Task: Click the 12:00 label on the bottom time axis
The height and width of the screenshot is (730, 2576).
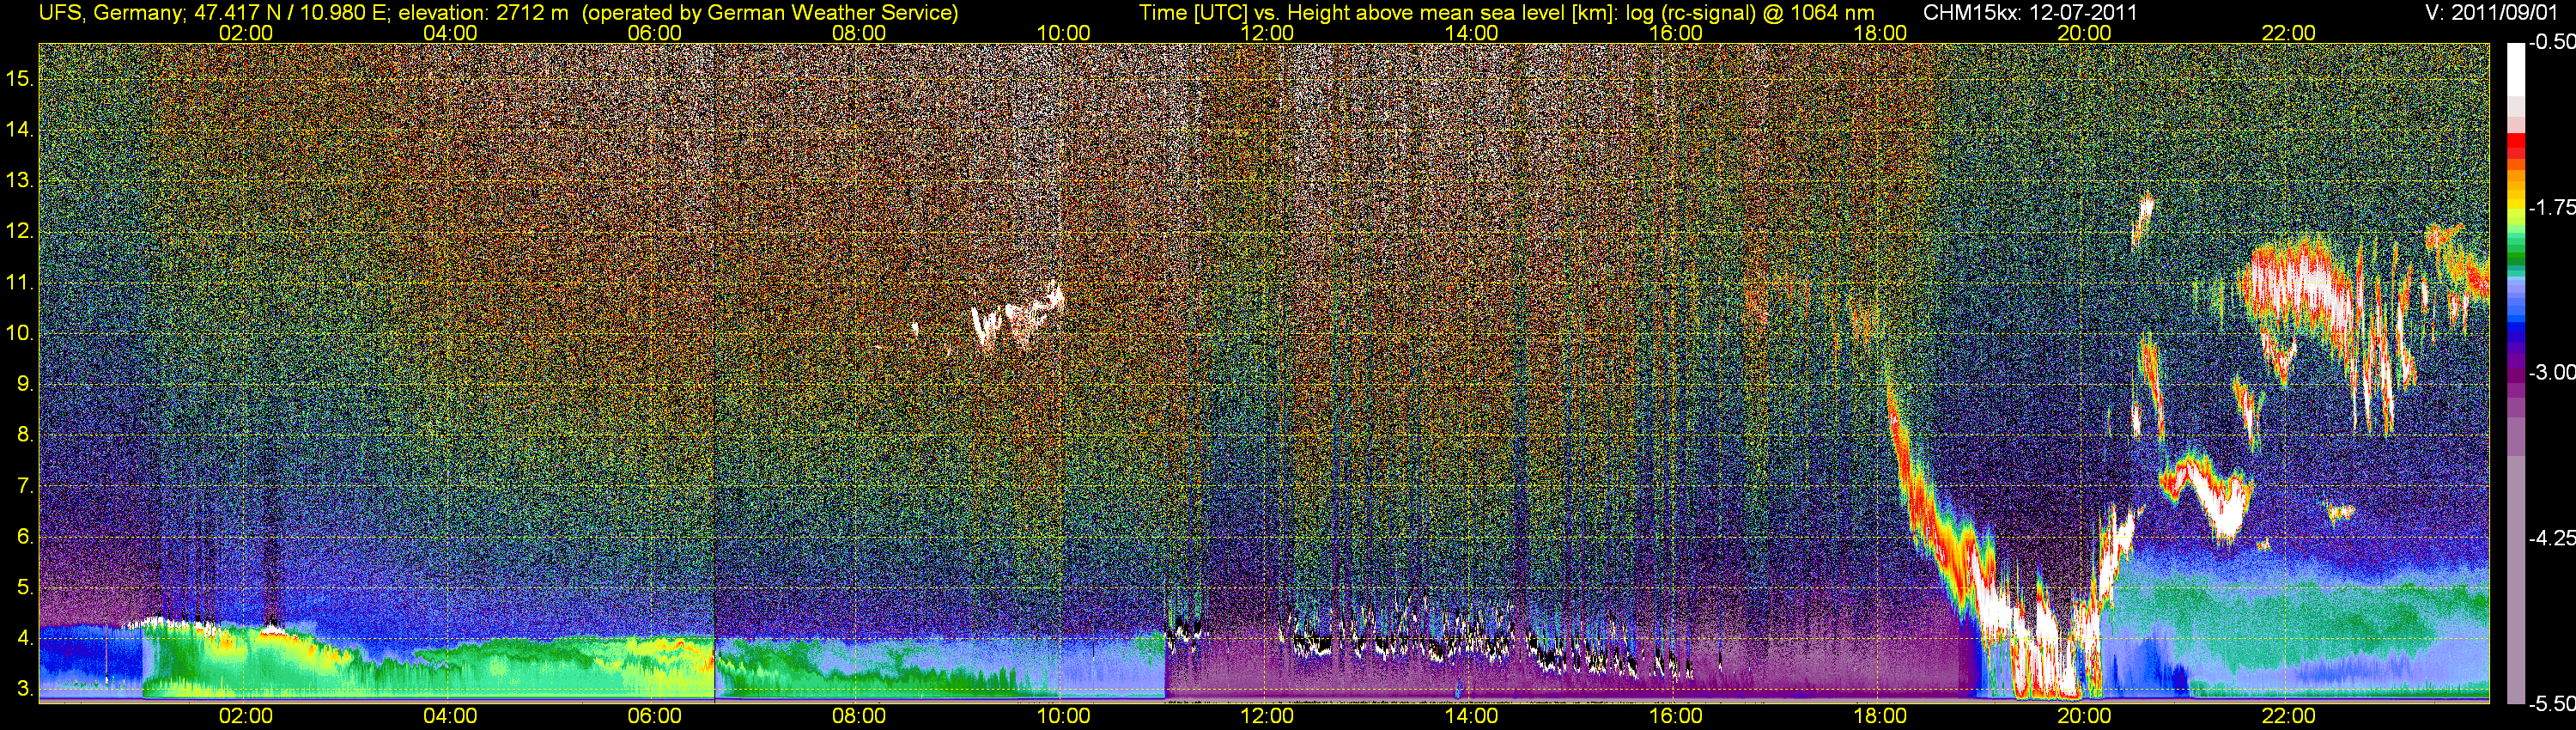Action: coord(1267,716)
